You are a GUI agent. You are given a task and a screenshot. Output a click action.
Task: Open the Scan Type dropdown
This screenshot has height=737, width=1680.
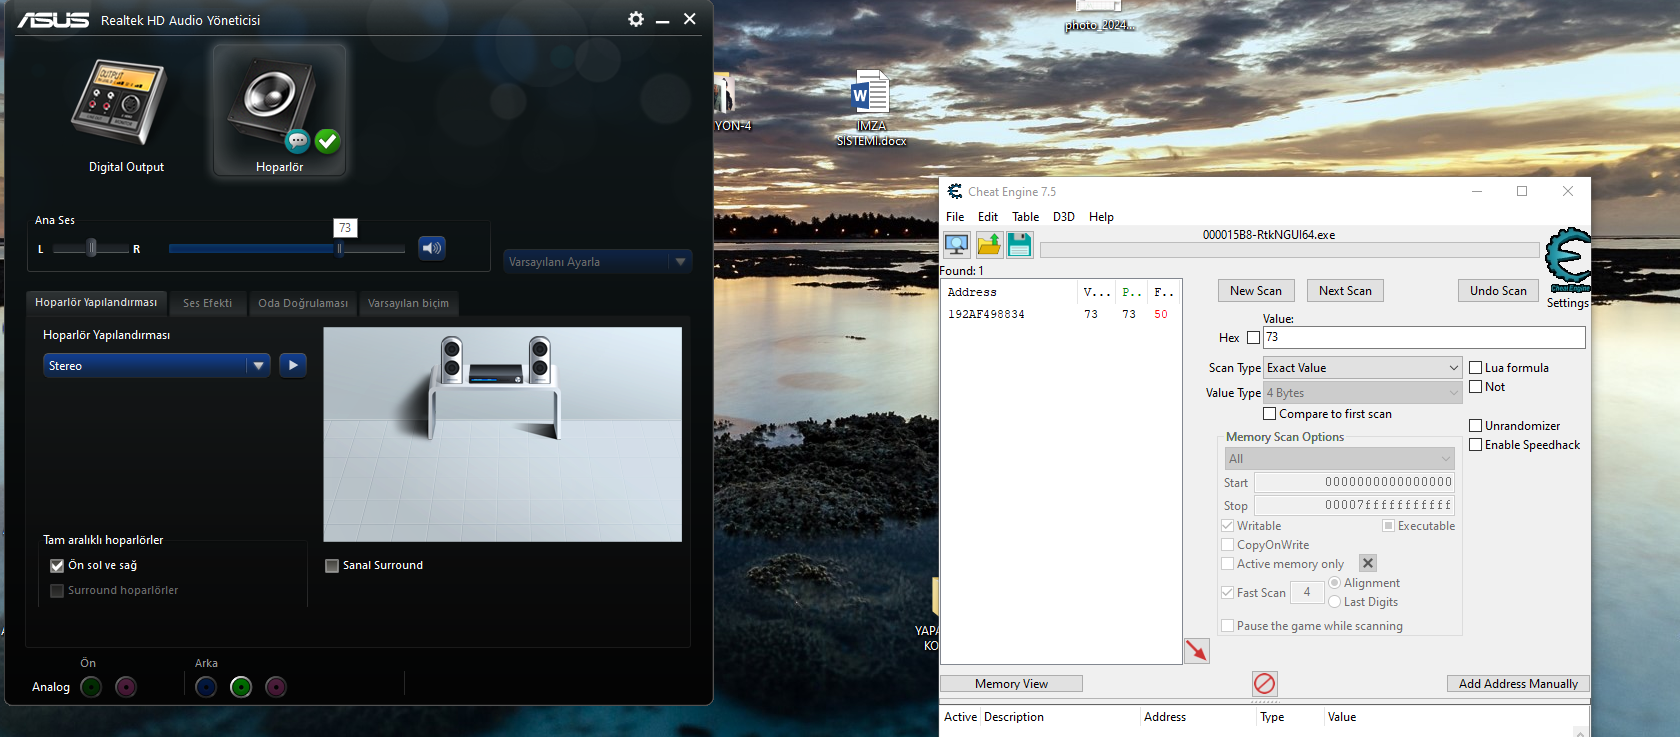1363,368
